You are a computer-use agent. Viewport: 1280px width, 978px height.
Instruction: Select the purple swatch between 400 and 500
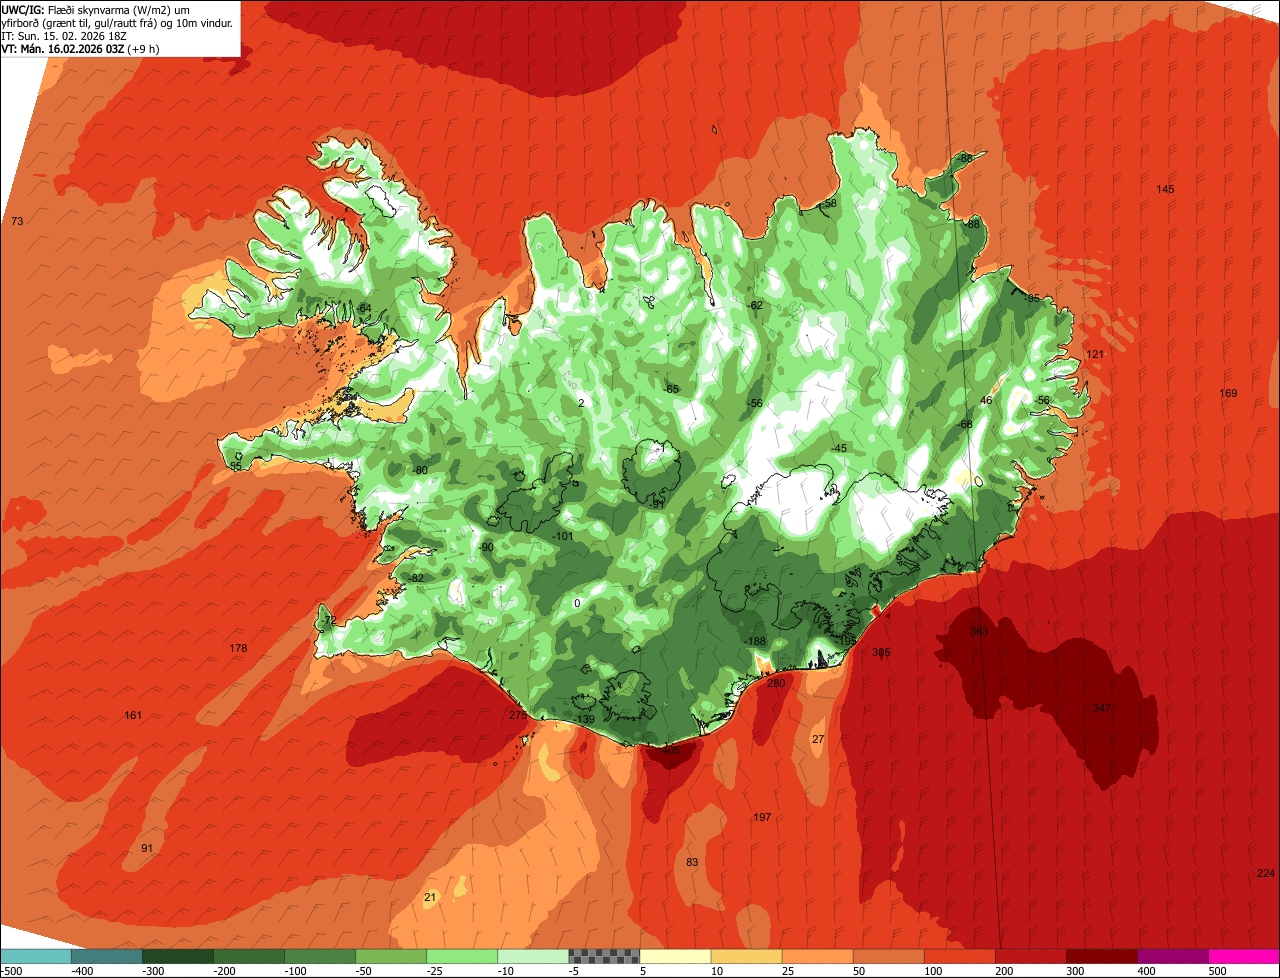1171,956
